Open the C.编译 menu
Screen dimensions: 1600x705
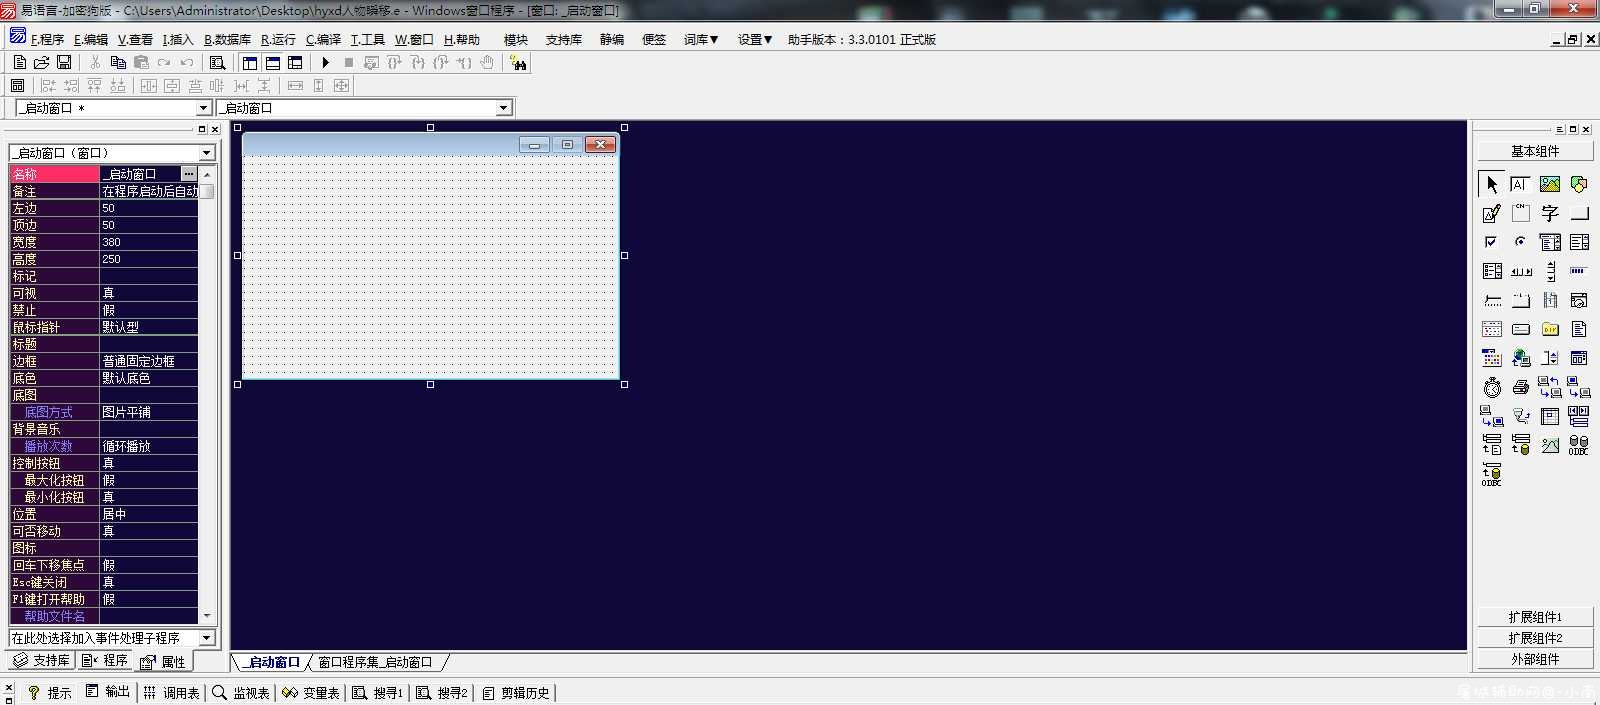point(323,39)
